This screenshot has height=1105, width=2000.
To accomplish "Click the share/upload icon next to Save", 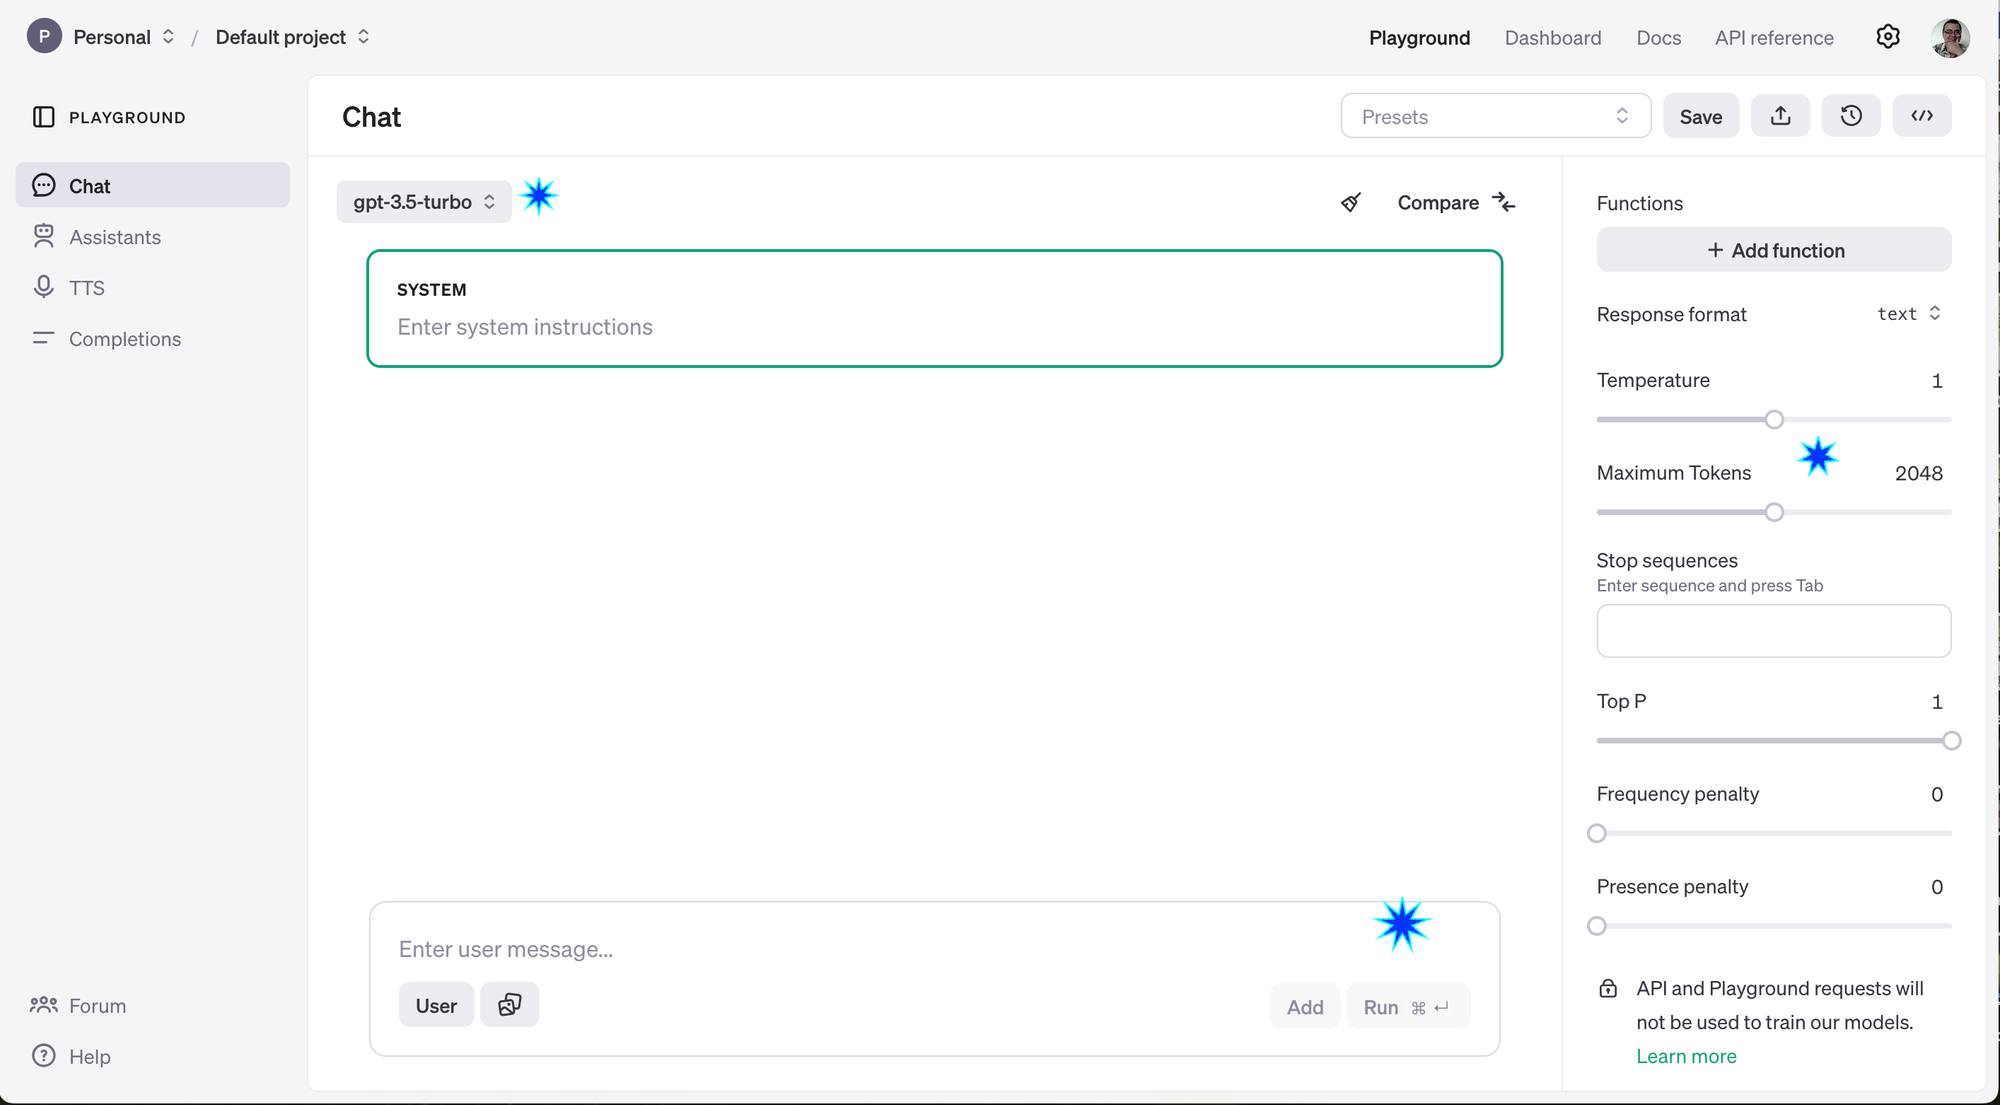I will (x=1780, y=116).
